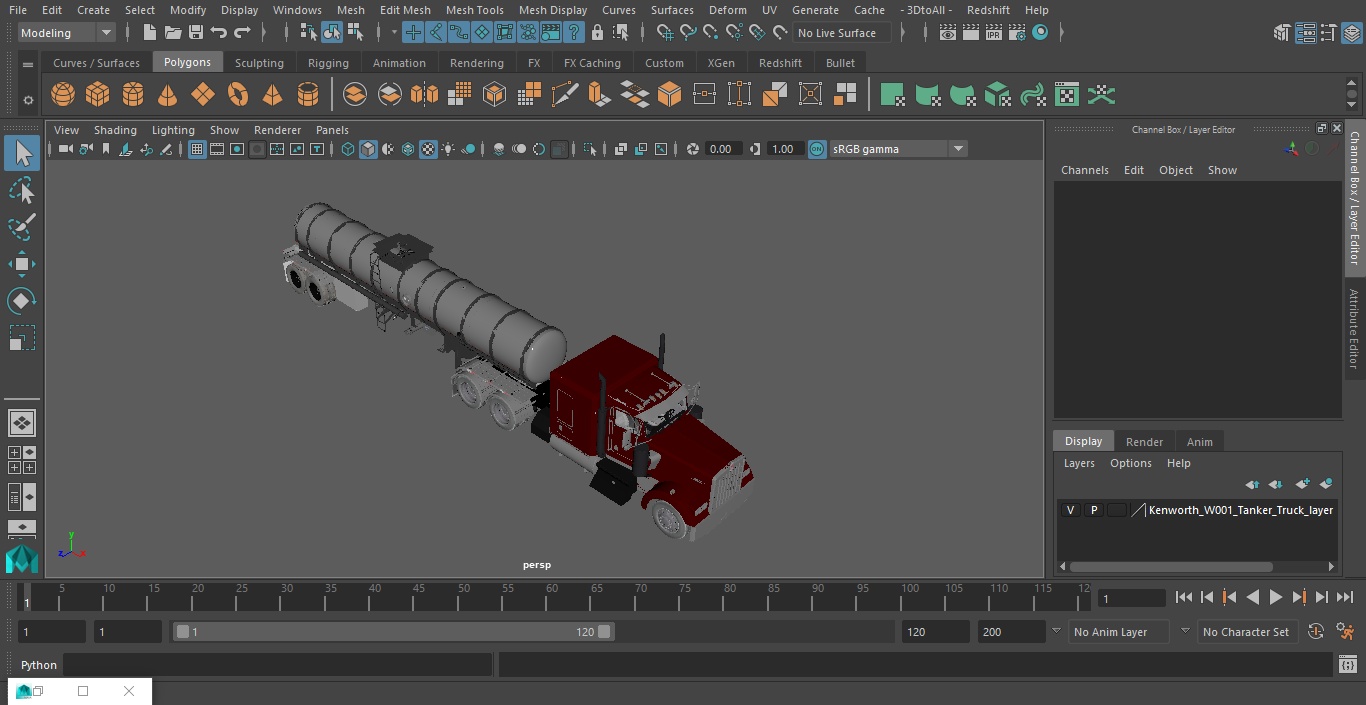
Task: Open the No Character Set dropdown arrow
Action: 1185,631
